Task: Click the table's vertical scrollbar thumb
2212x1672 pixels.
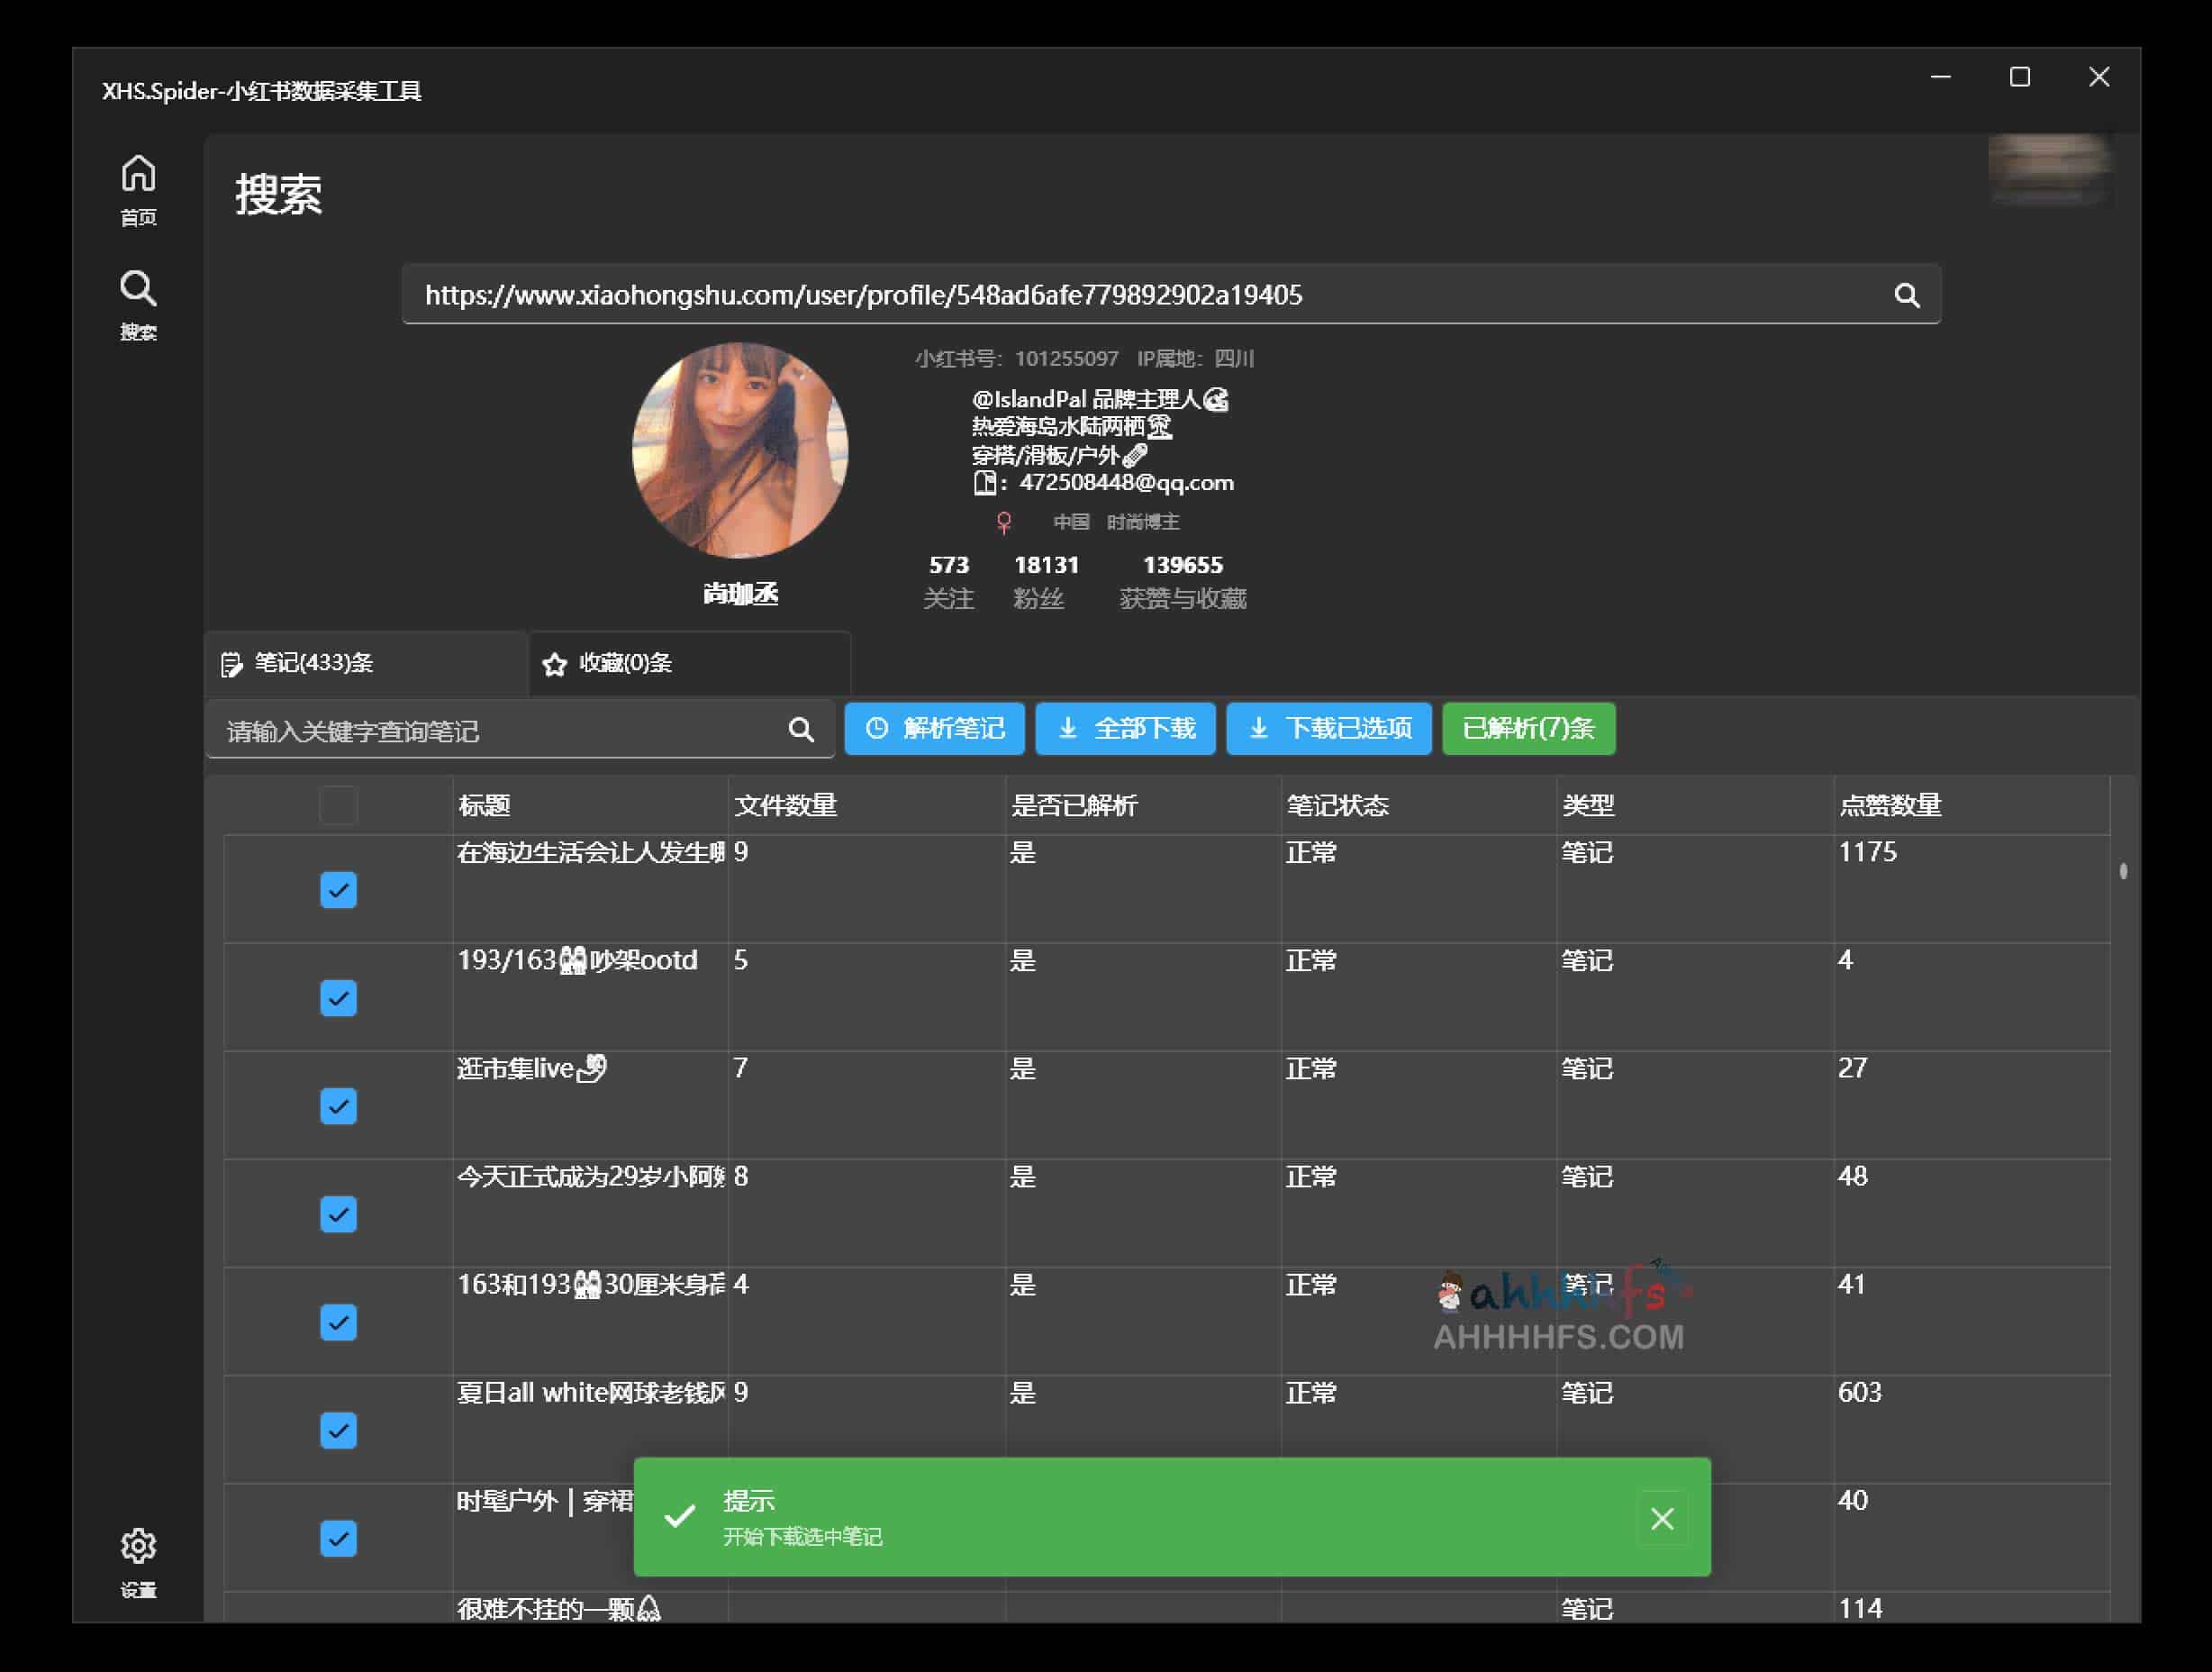Action: point(2122,871)
